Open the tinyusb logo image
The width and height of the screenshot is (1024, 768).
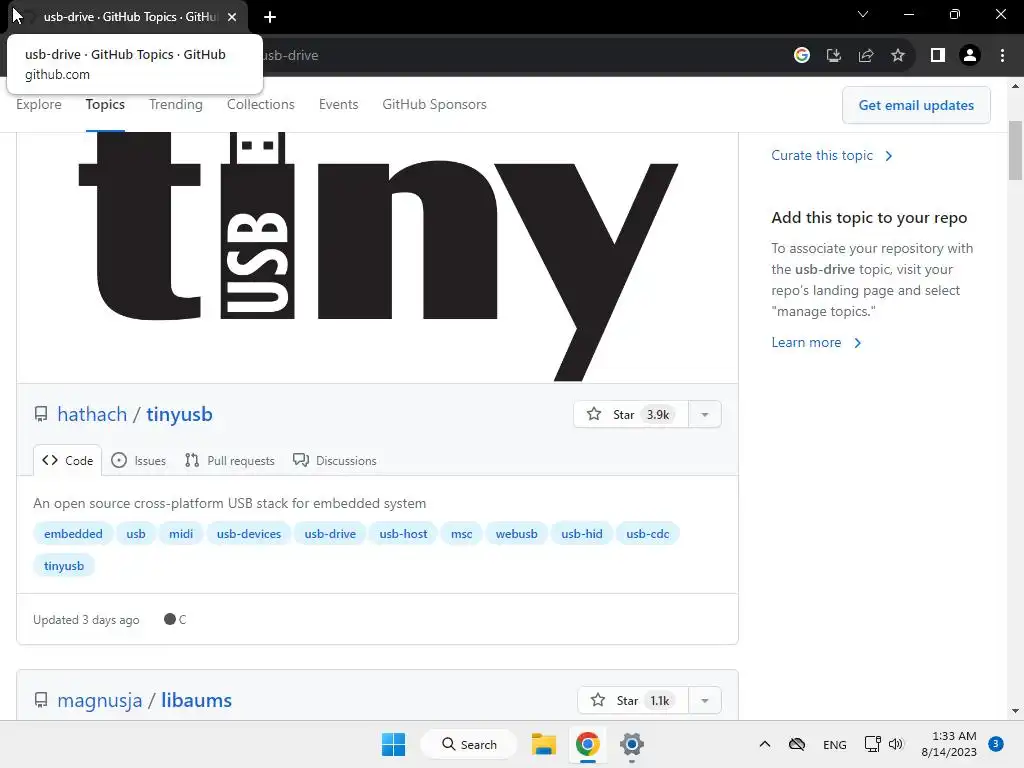(377, 257)
